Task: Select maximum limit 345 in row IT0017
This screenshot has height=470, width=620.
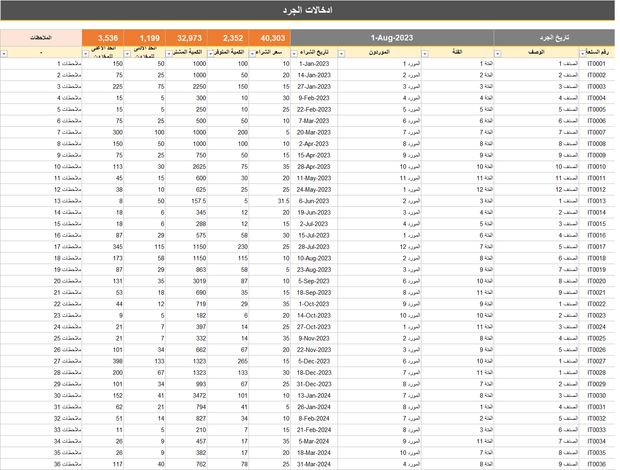Action: click(103, 247)
